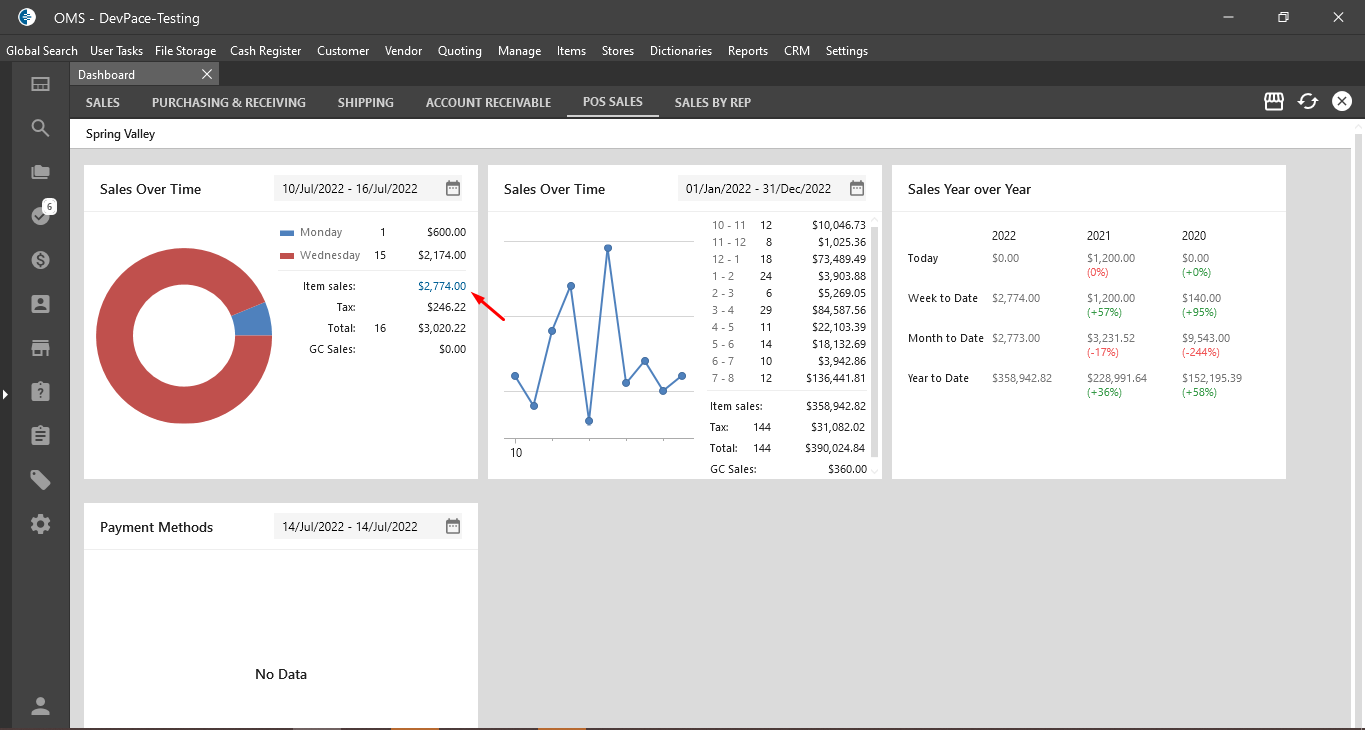Open File Storage menu
Screen dimensions: 1365x730
click(186, 51)
